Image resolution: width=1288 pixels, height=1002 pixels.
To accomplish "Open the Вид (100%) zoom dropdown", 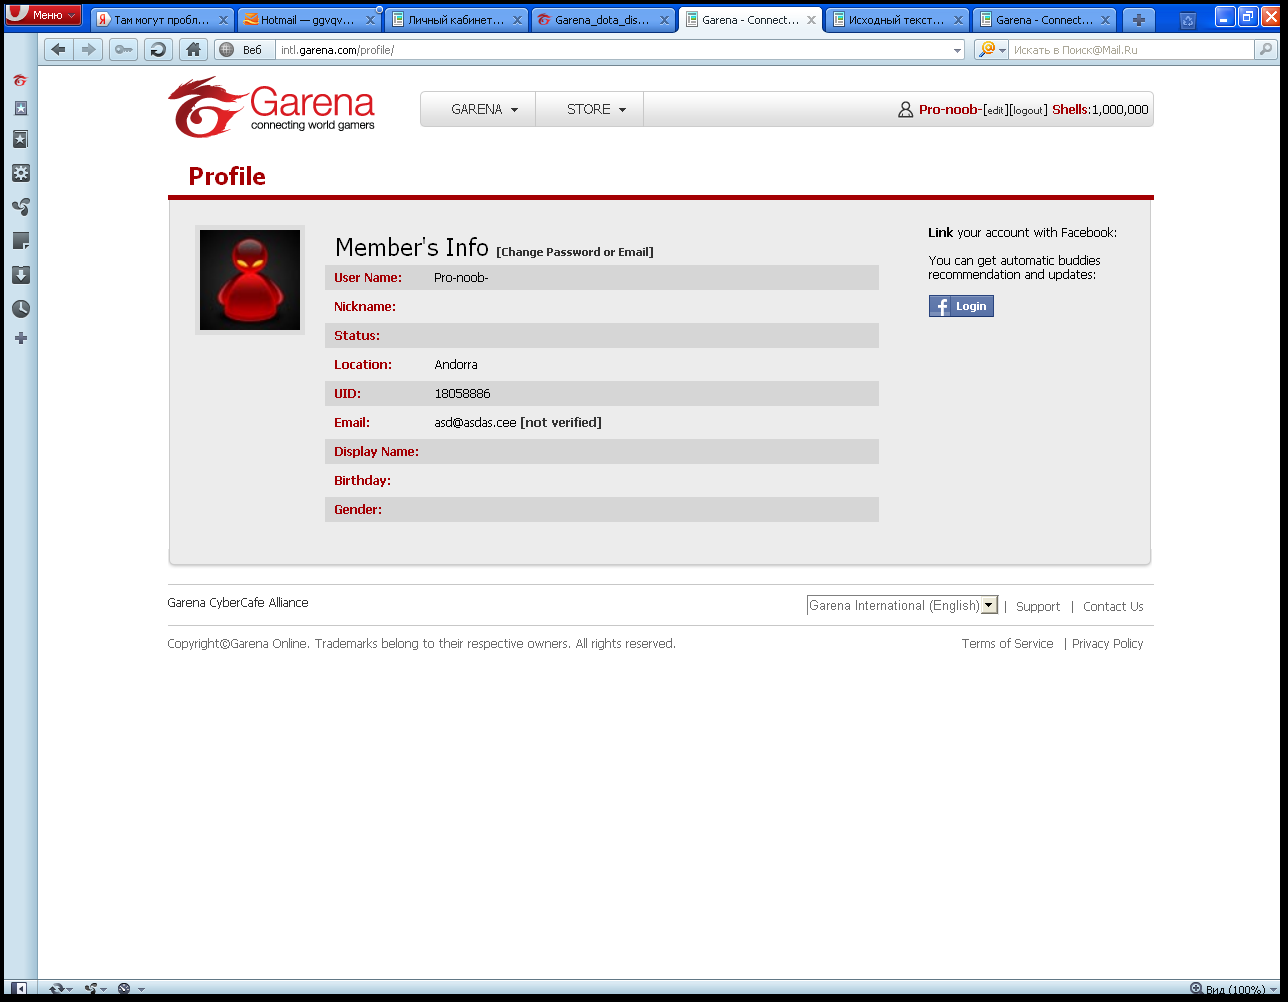I will 1233,989.
